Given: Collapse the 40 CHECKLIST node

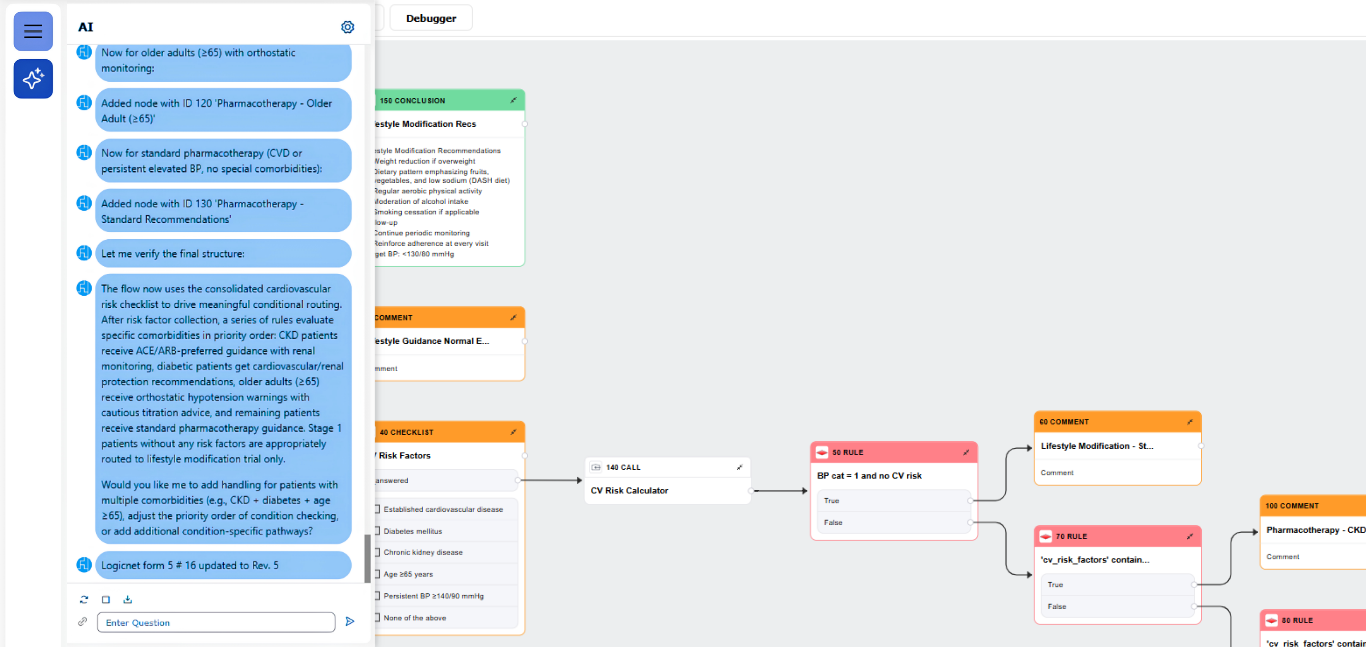Looking at the screenshot, I should click(x=514, y=432).
